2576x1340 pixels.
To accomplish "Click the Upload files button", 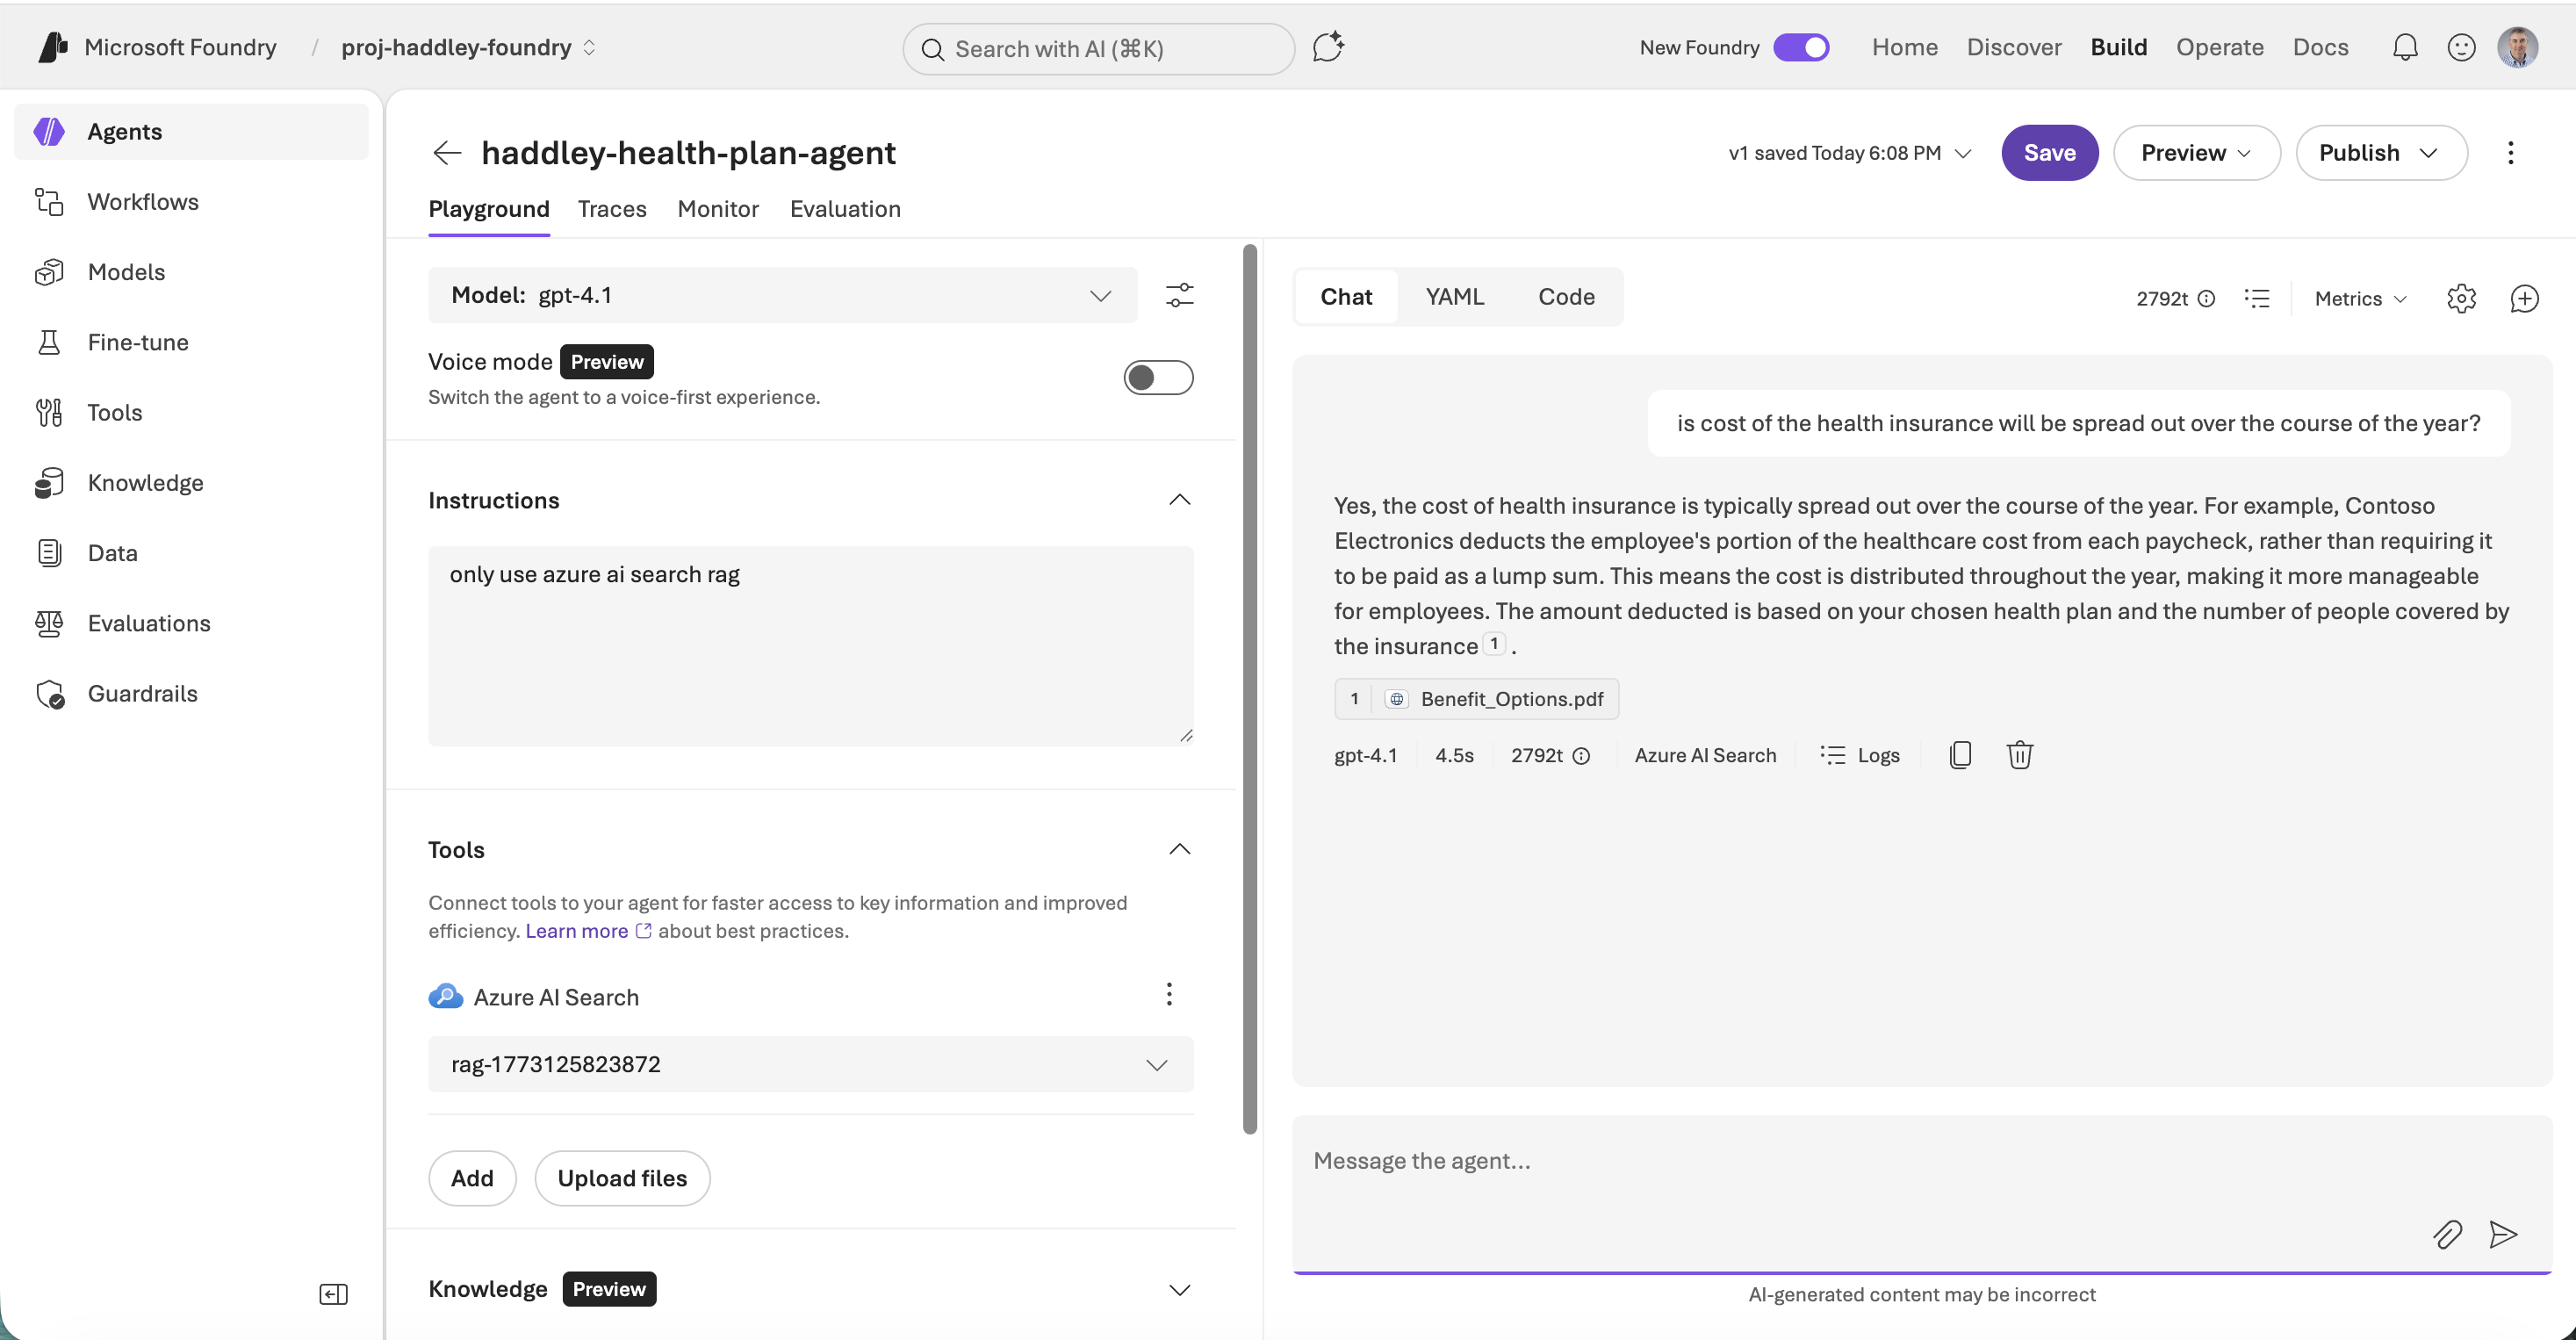I will click(621, 1178).
